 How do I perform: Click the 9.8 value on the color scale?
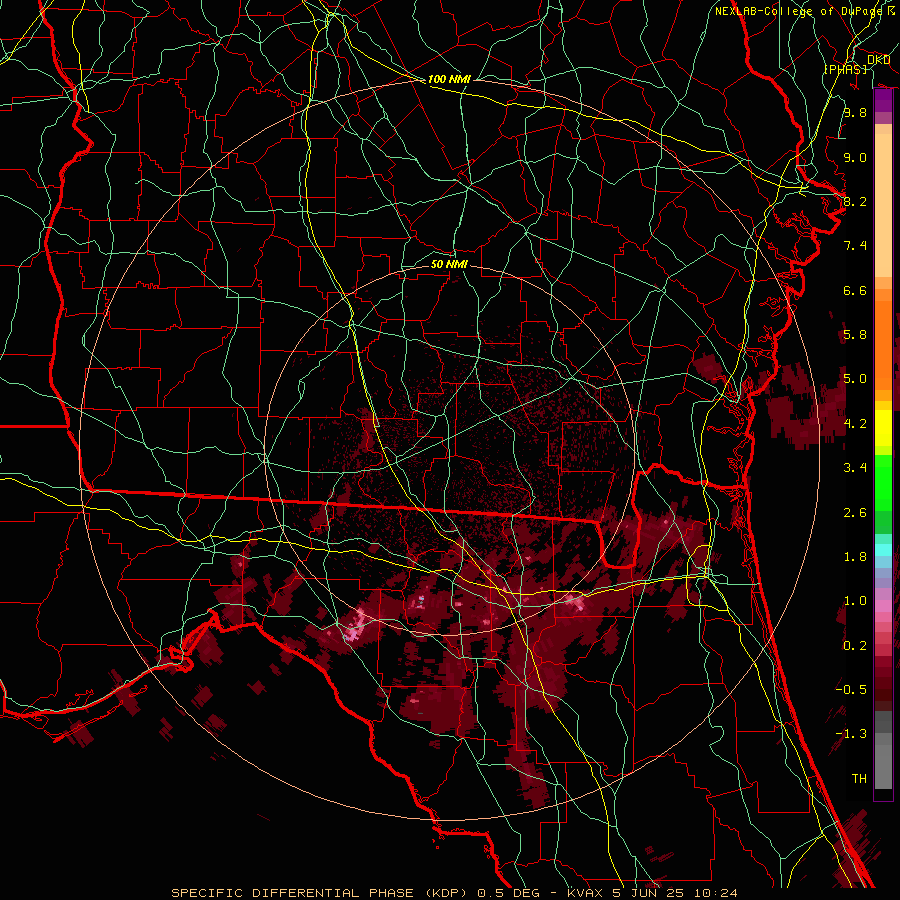(x=855, y=113)
